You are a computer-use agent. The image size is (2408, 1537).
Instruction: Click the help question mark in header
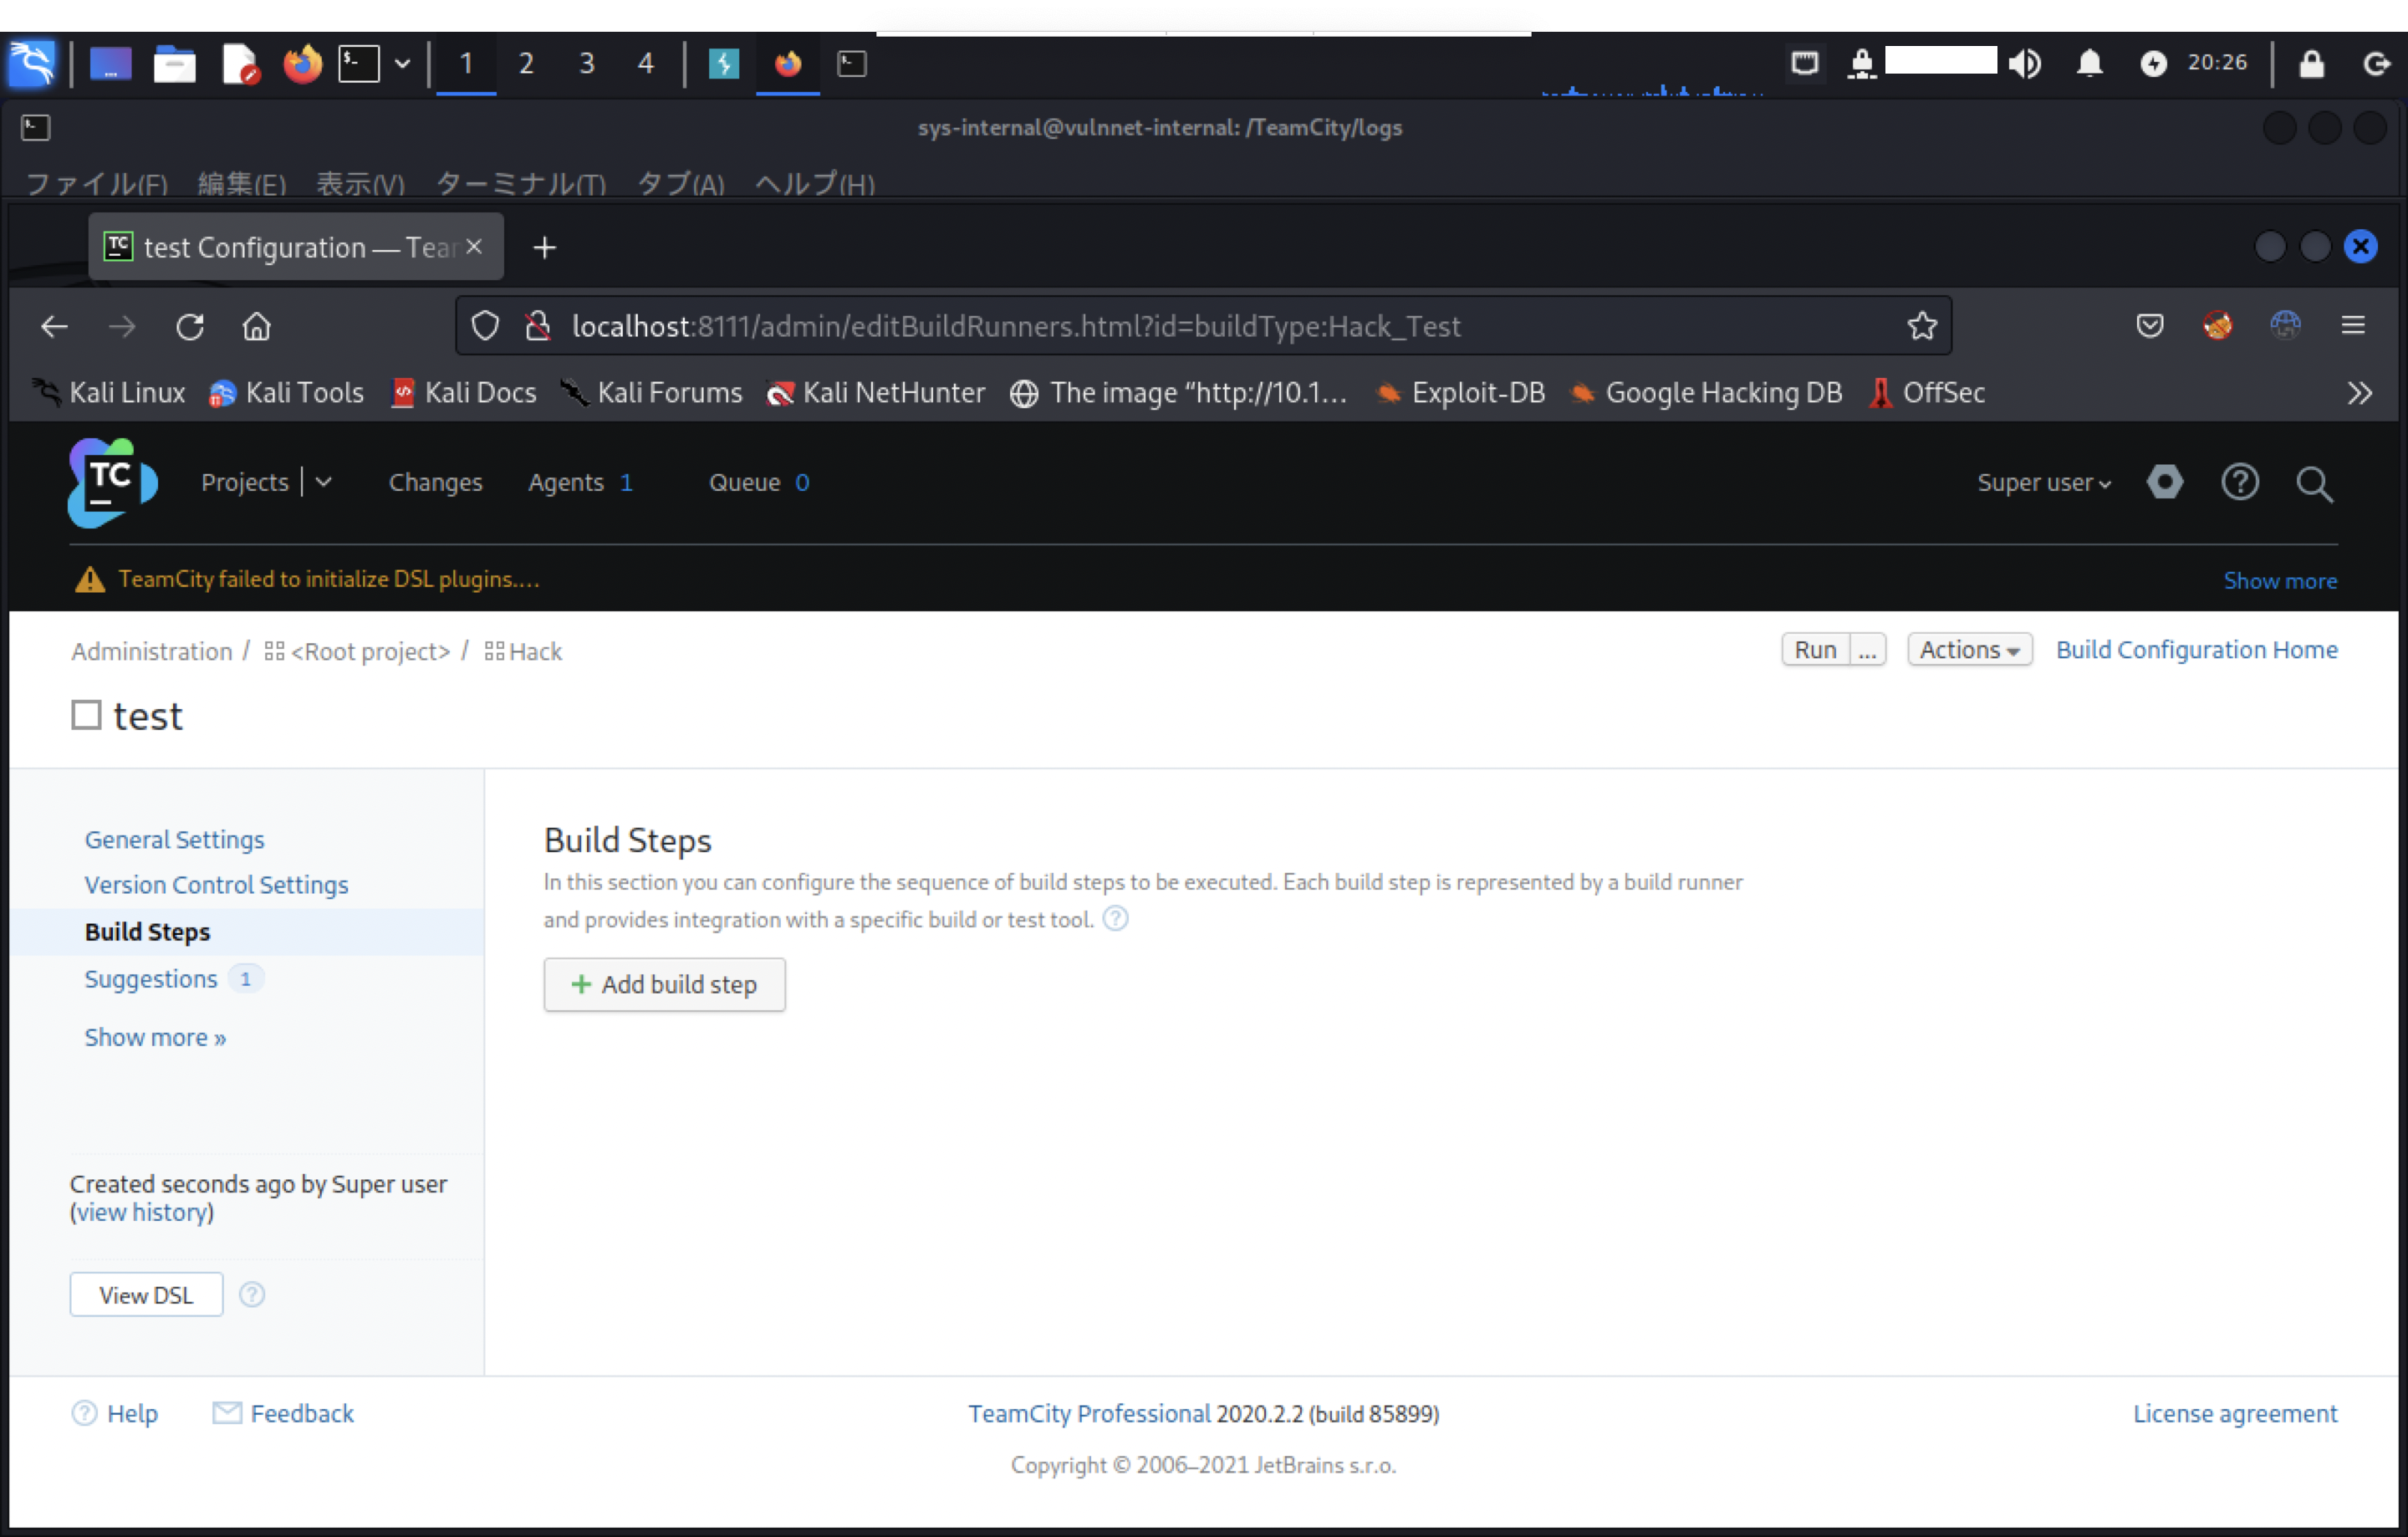coord(2239,482)
